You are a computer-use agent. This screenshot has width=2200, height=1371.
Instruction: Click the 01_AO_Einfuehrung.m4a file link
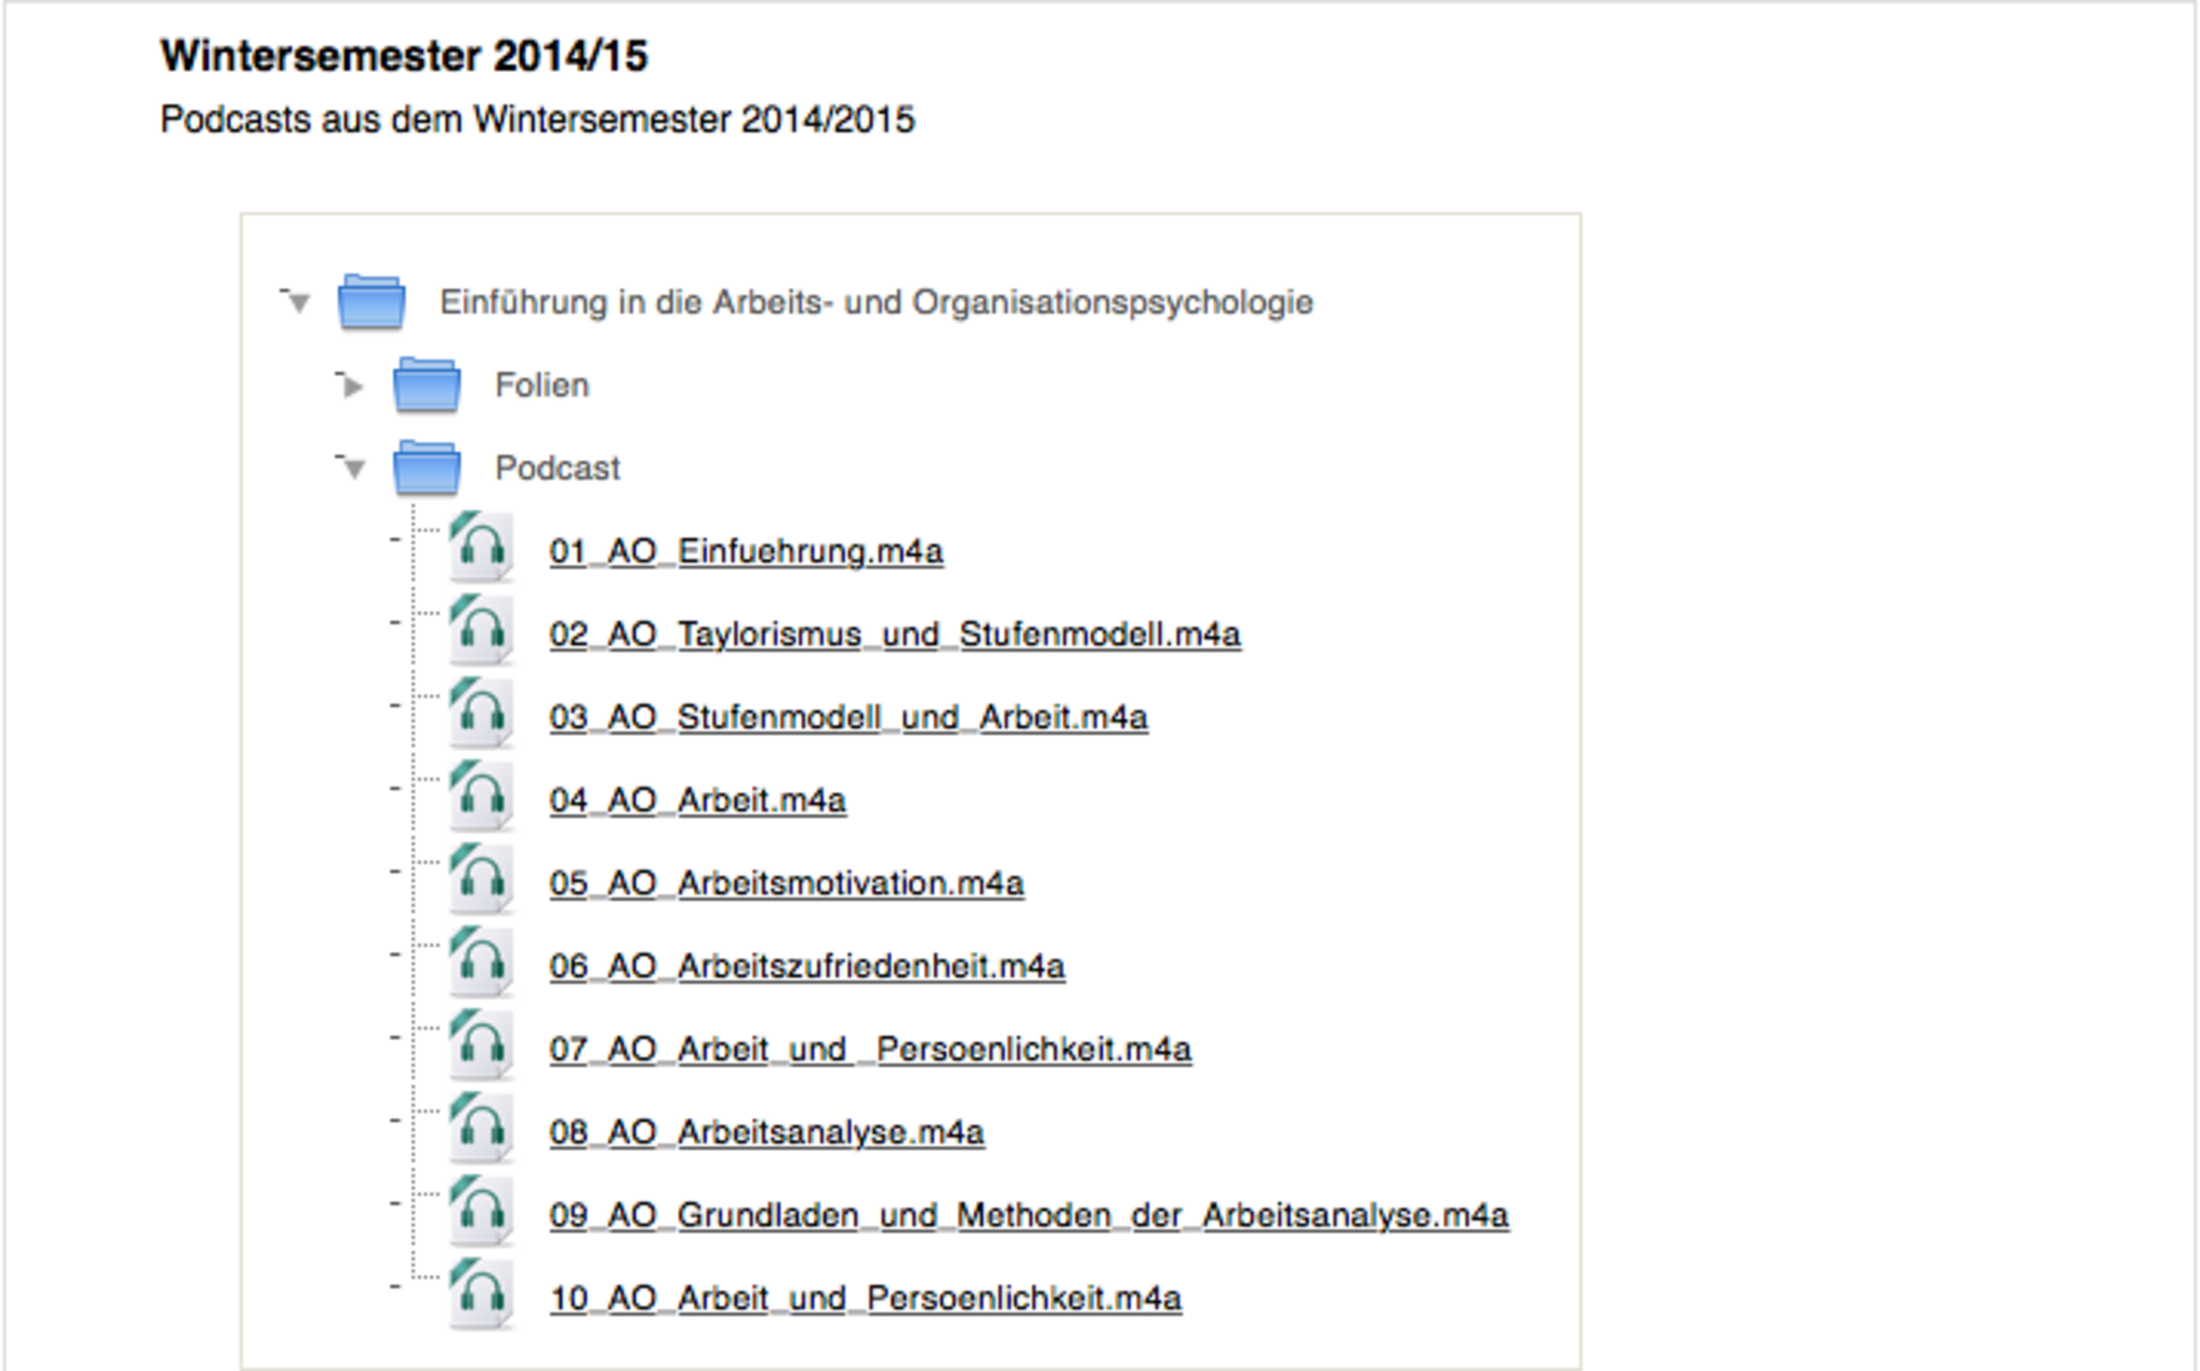(x=746, y=551)
